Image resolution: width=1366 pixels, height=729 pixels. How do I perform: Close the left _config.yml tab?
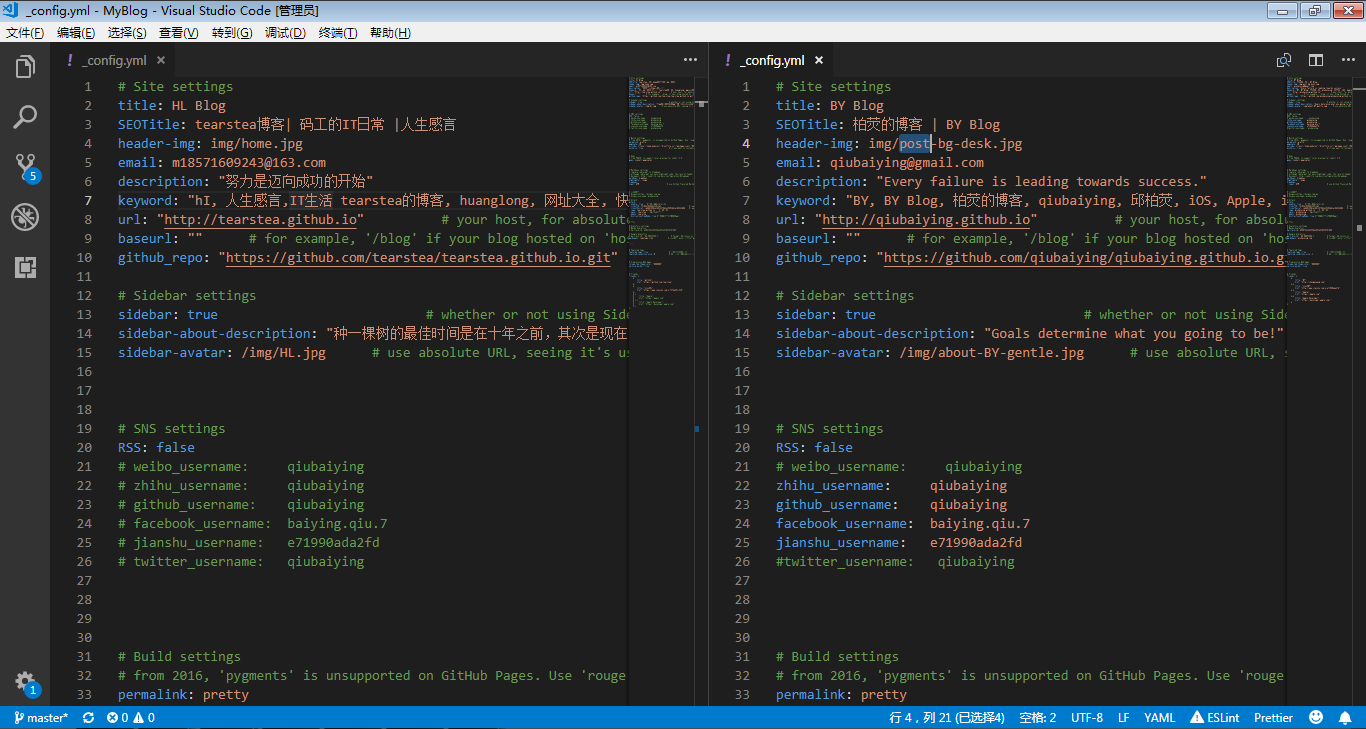161,60
